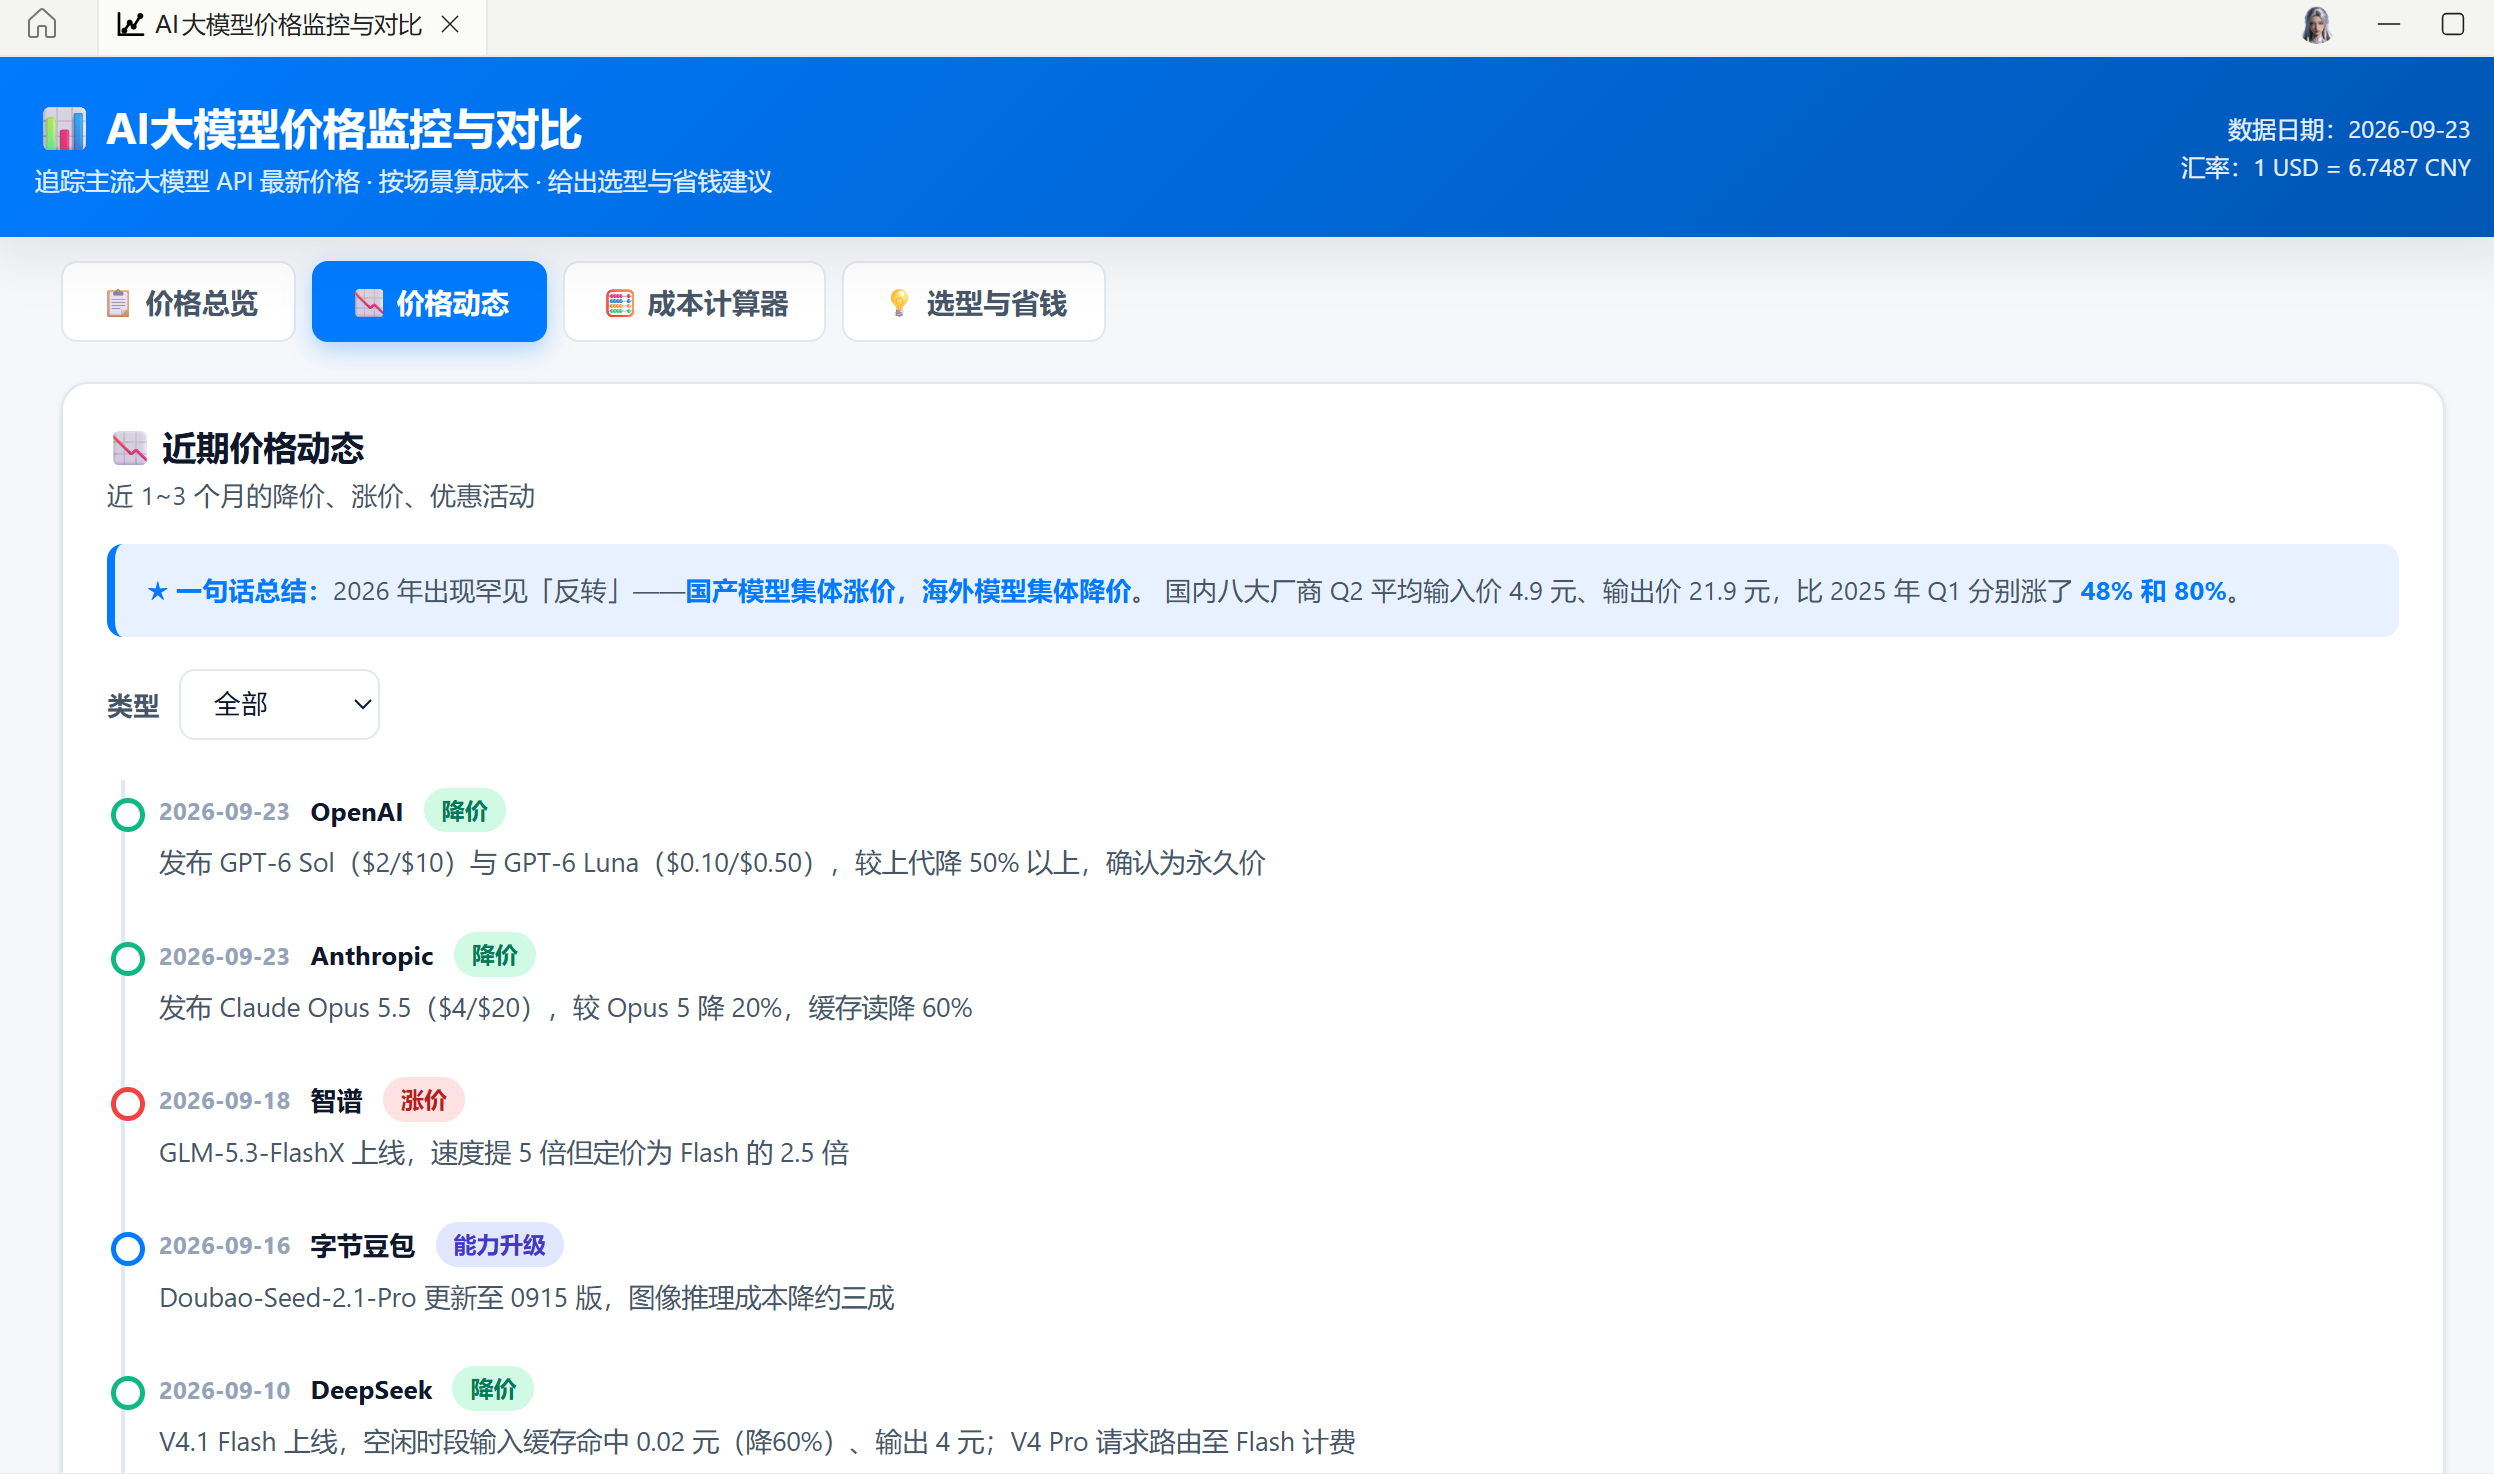Image resolution: width=2494 pixels, height=1474 pixels.
Task: Click 降价 tag next to DeepSeek
Action: 493,1389
